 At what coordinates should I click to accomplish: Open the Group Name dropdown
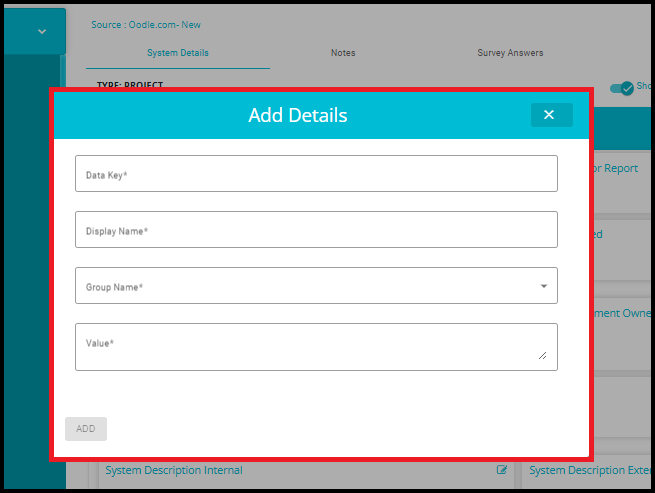click(x=306, y=286)
